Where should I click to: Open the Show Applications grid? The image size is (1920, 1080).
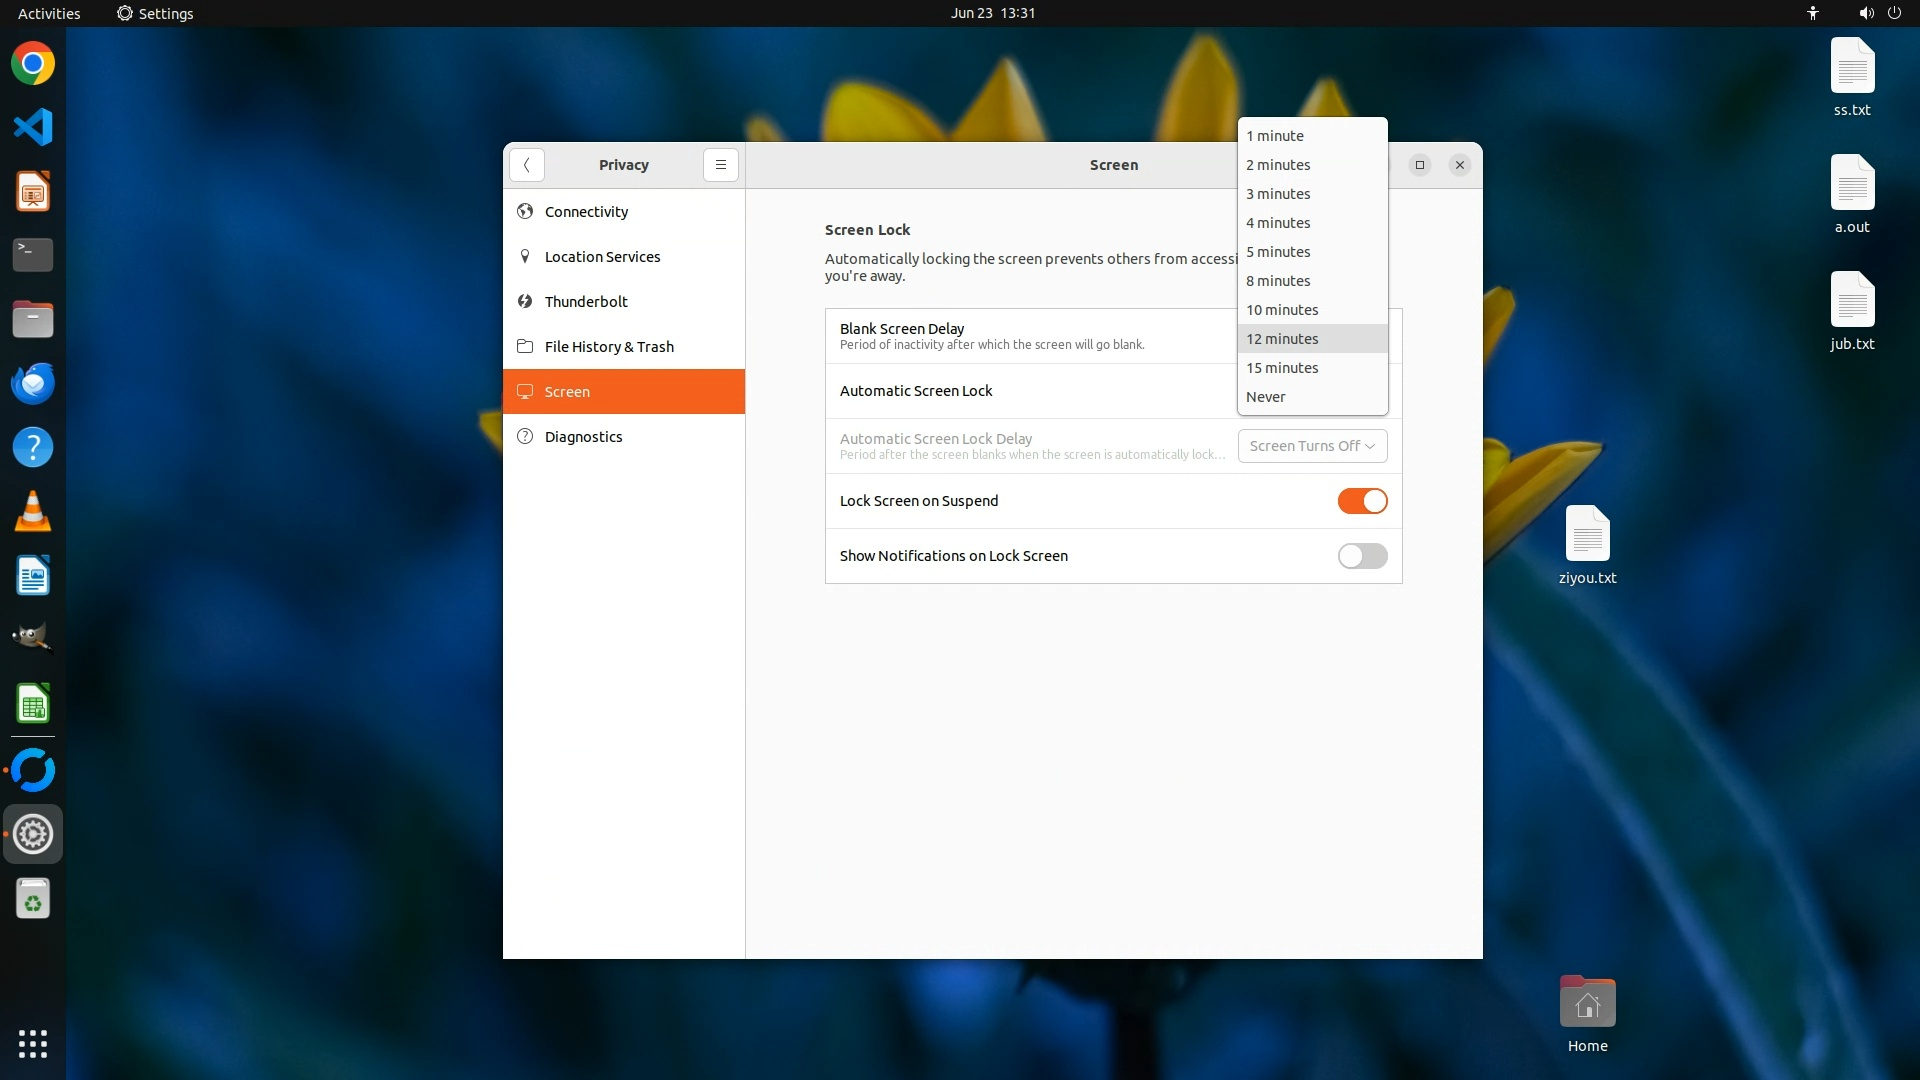coord(33,1043)
